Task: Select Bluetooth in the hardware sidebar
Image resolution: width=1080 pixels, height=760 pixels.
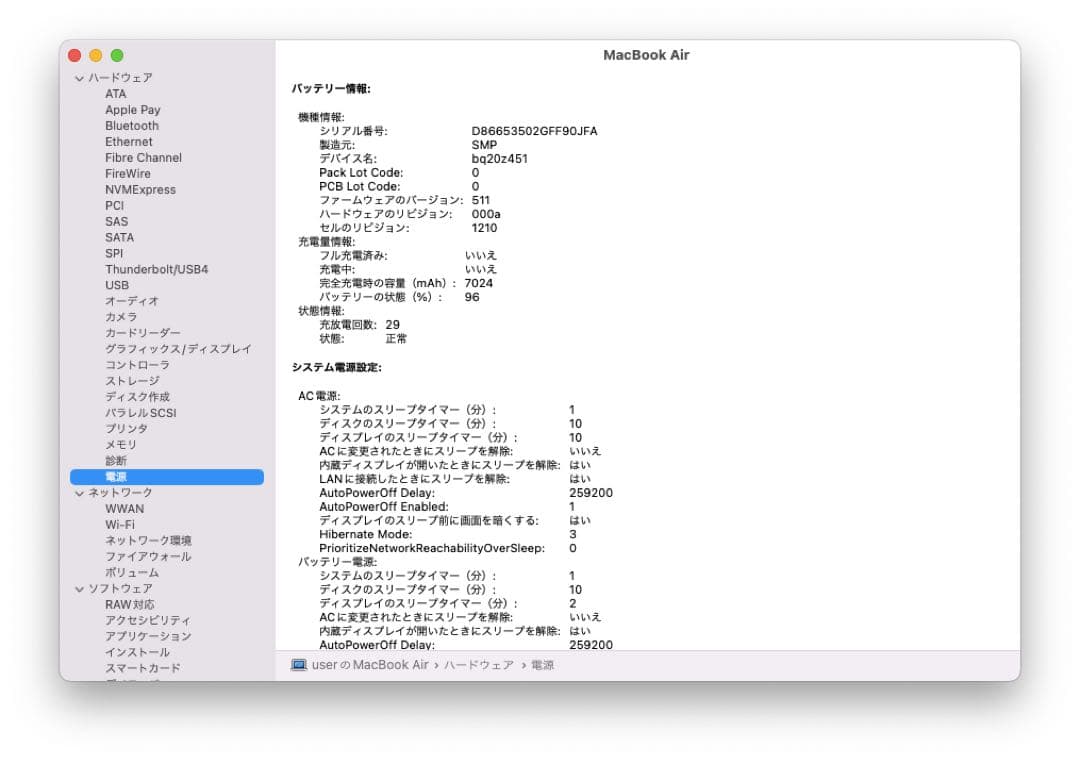Action: click(x=128, y=125)
